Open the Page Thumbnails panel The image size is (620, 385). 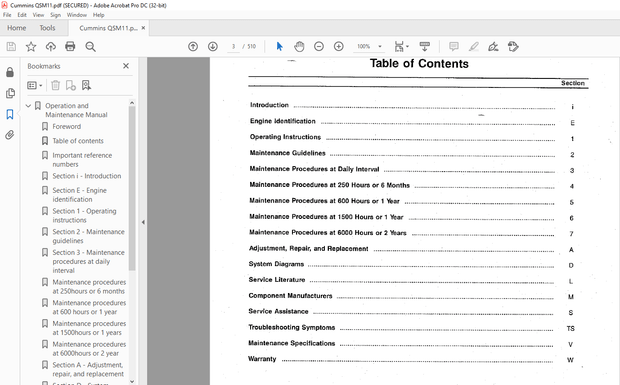(x=10, y=93)
